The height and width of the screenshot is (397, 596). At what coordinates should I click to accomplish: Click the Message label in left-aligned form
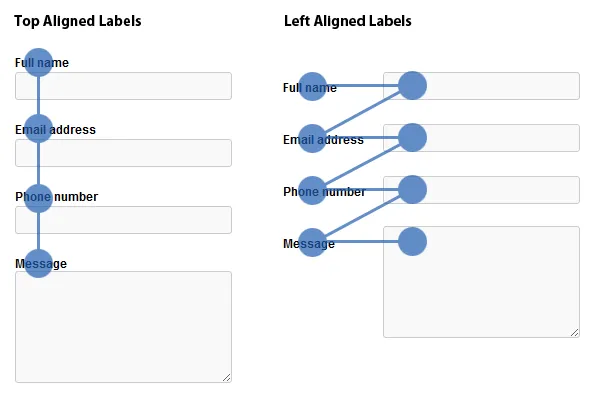click(x=309, y=244)
